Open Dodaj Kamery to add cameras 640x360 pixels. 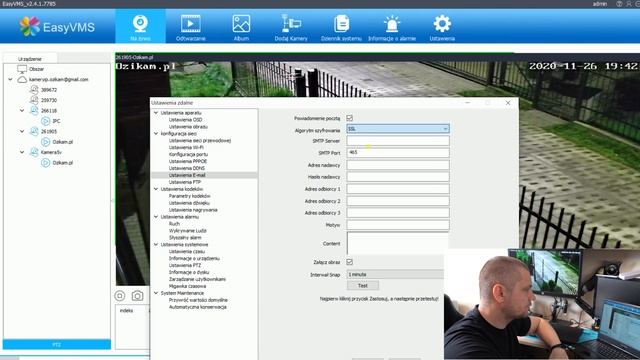pyautogui.click(x=291, y=27)
